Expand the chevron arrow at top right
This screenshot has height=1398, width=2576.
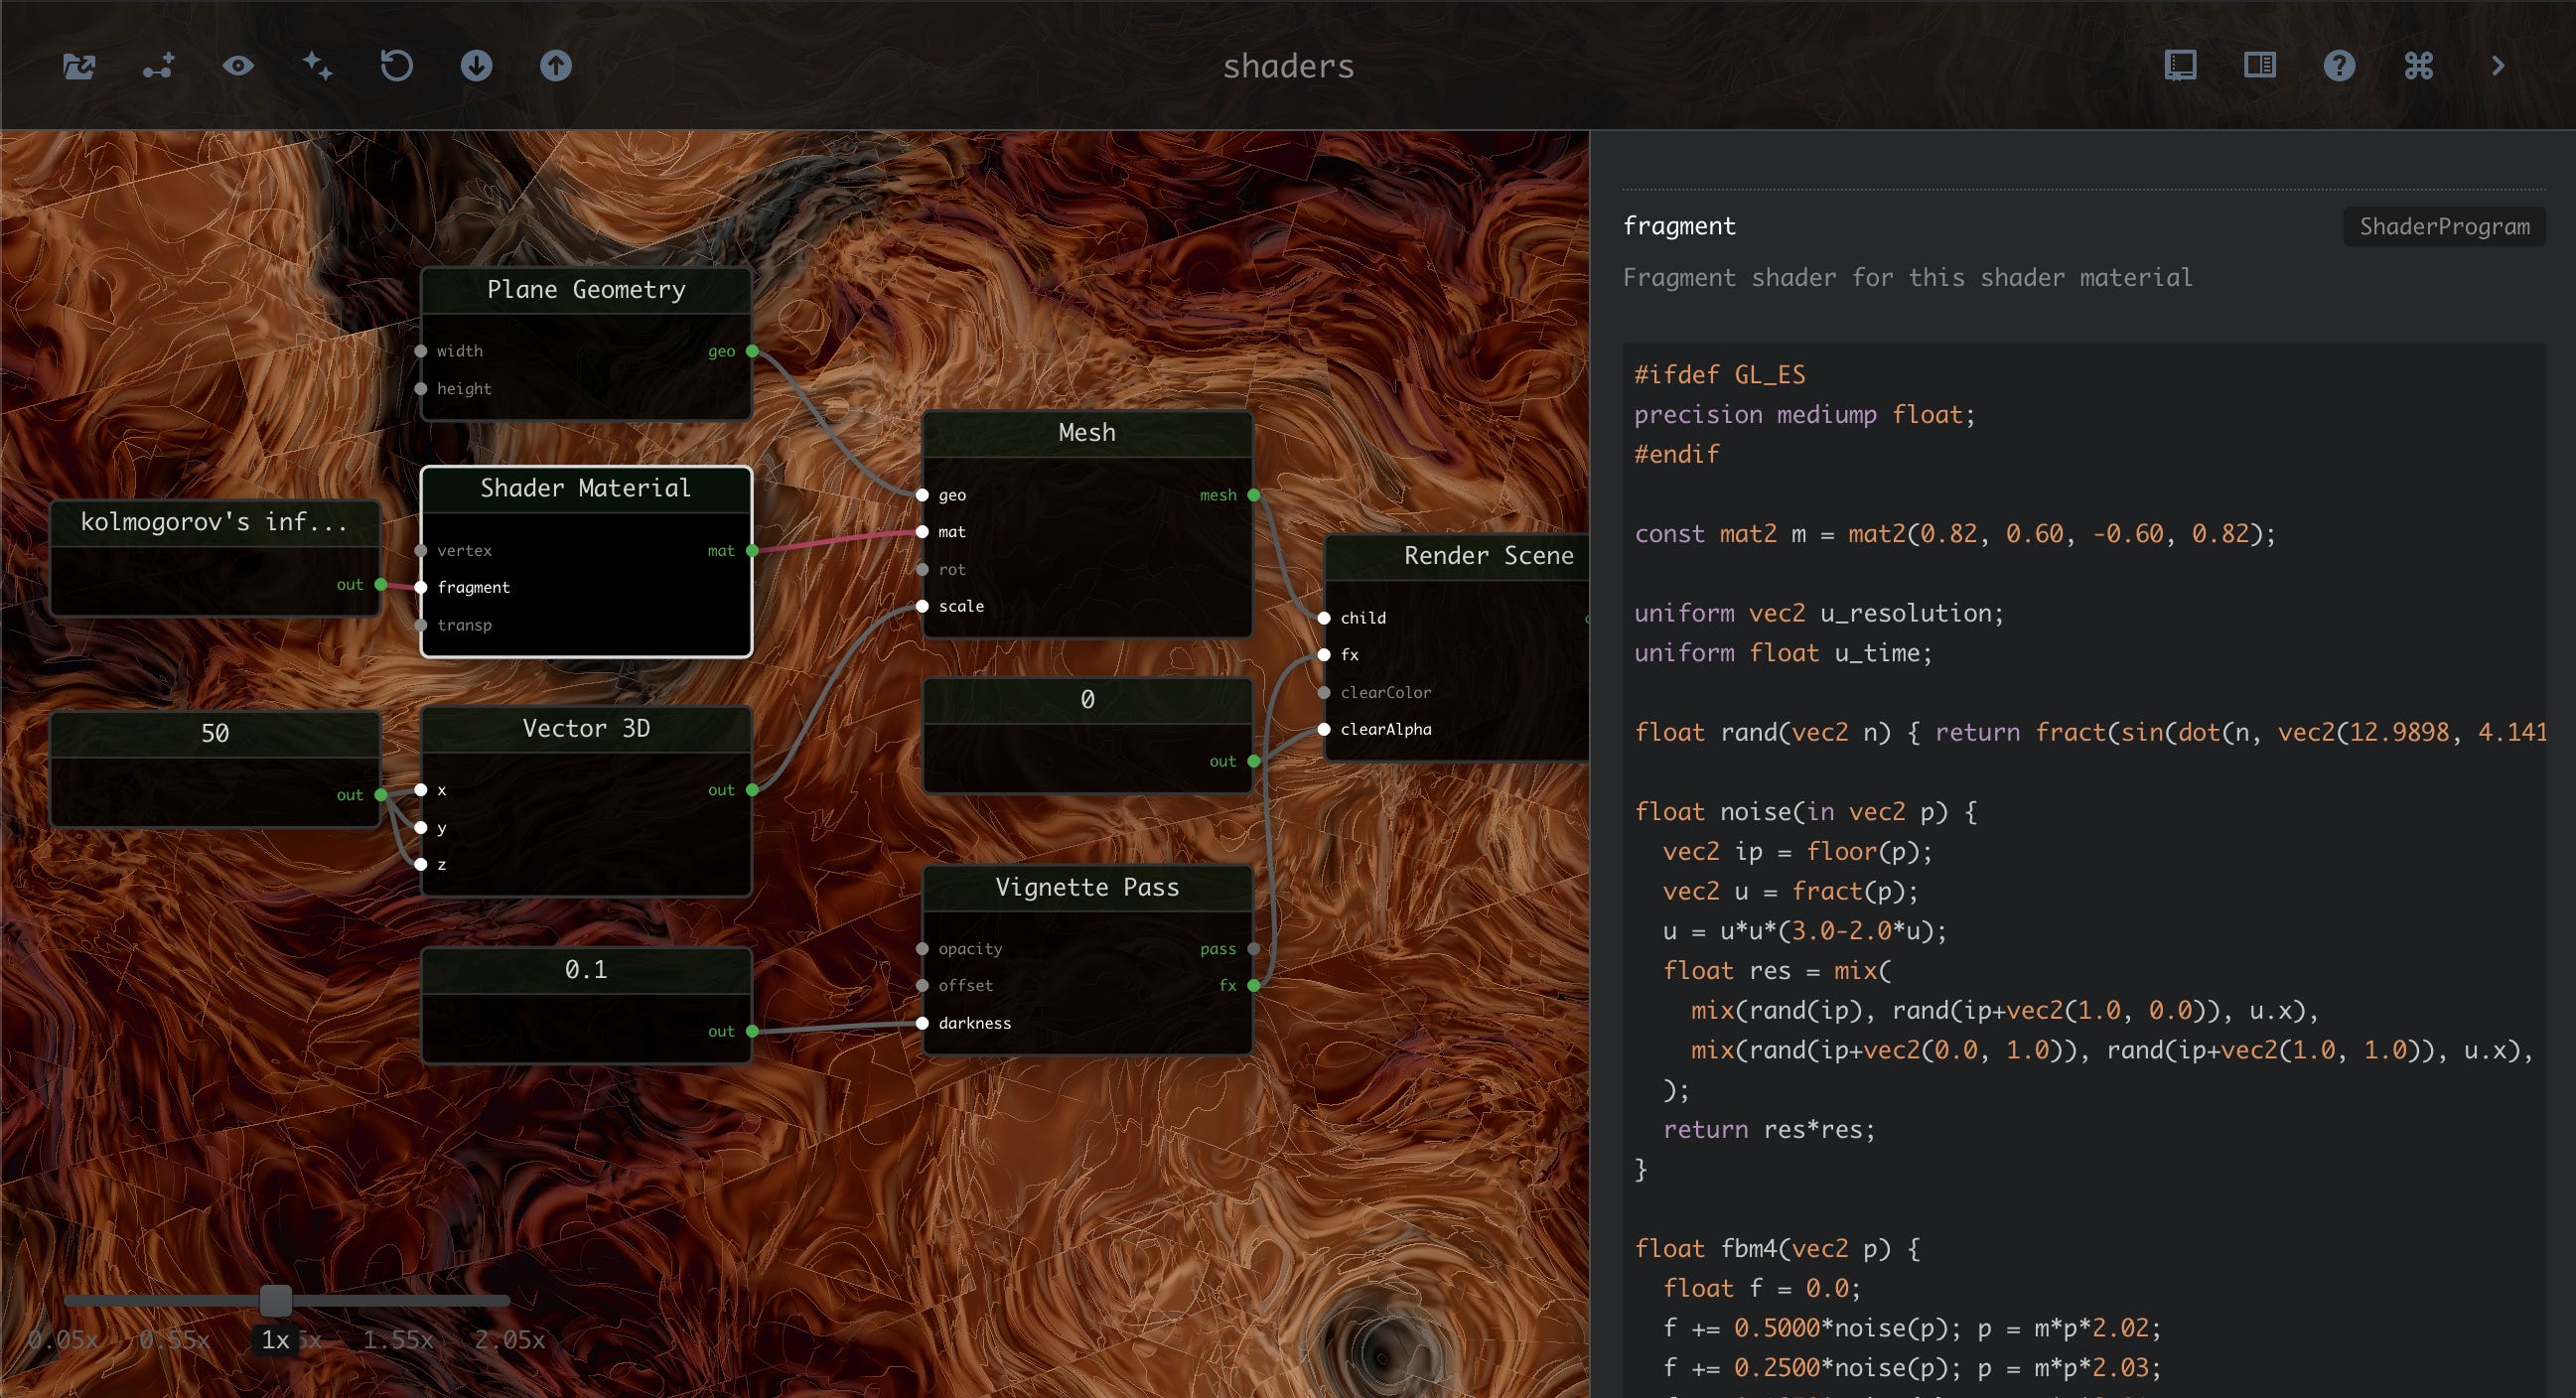[x=2498, y=66]
